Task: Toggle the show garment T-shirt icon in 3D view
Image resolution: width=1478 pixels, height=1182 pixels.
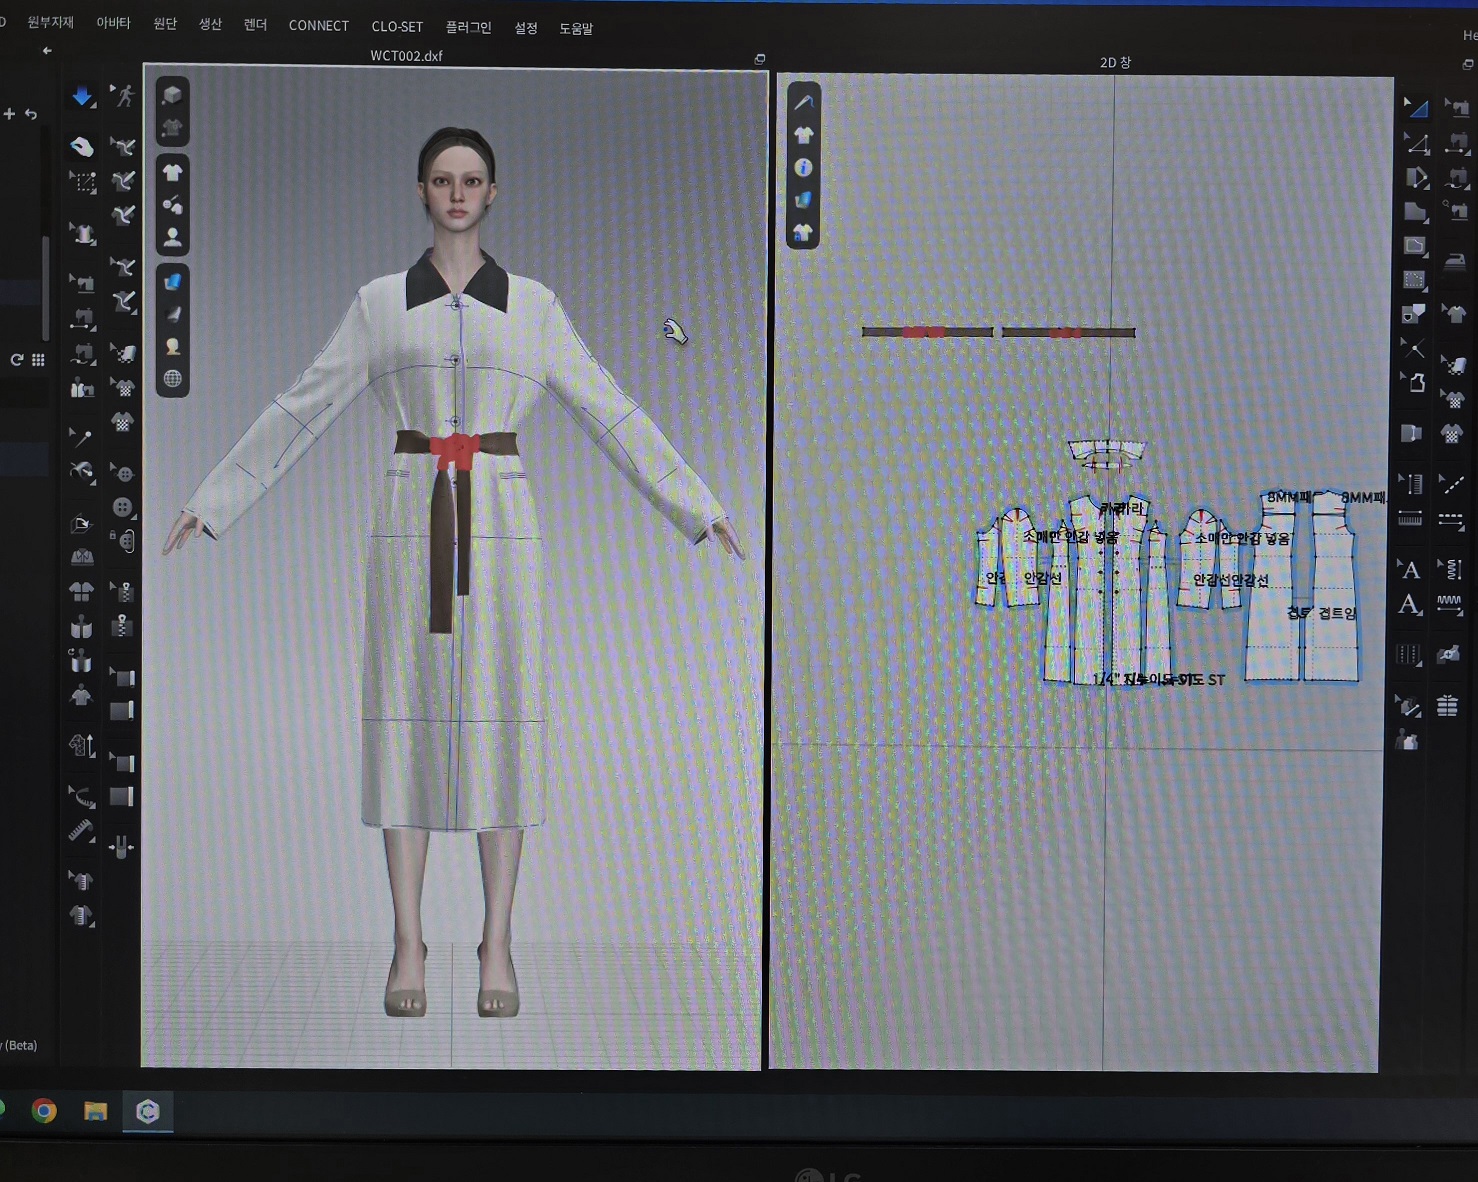Action: click(173, 172)
